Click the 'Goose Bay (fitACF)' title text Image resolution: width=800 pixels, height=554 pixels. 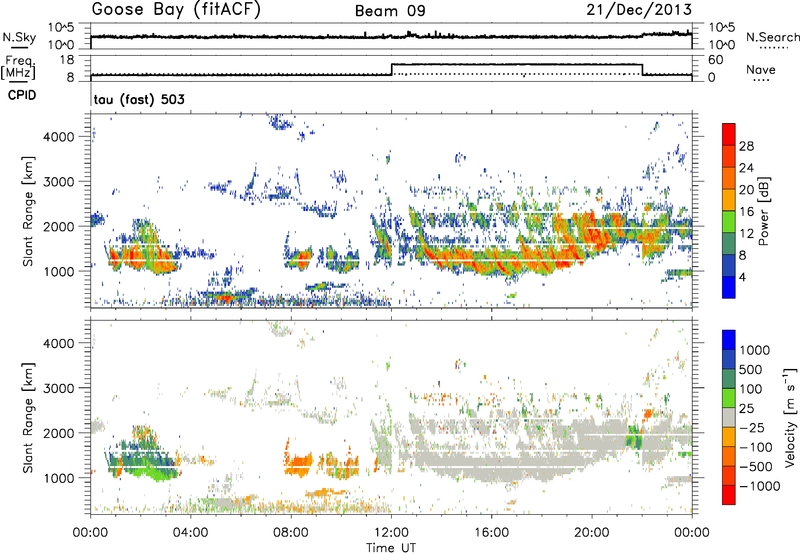(x=176, y=10)
